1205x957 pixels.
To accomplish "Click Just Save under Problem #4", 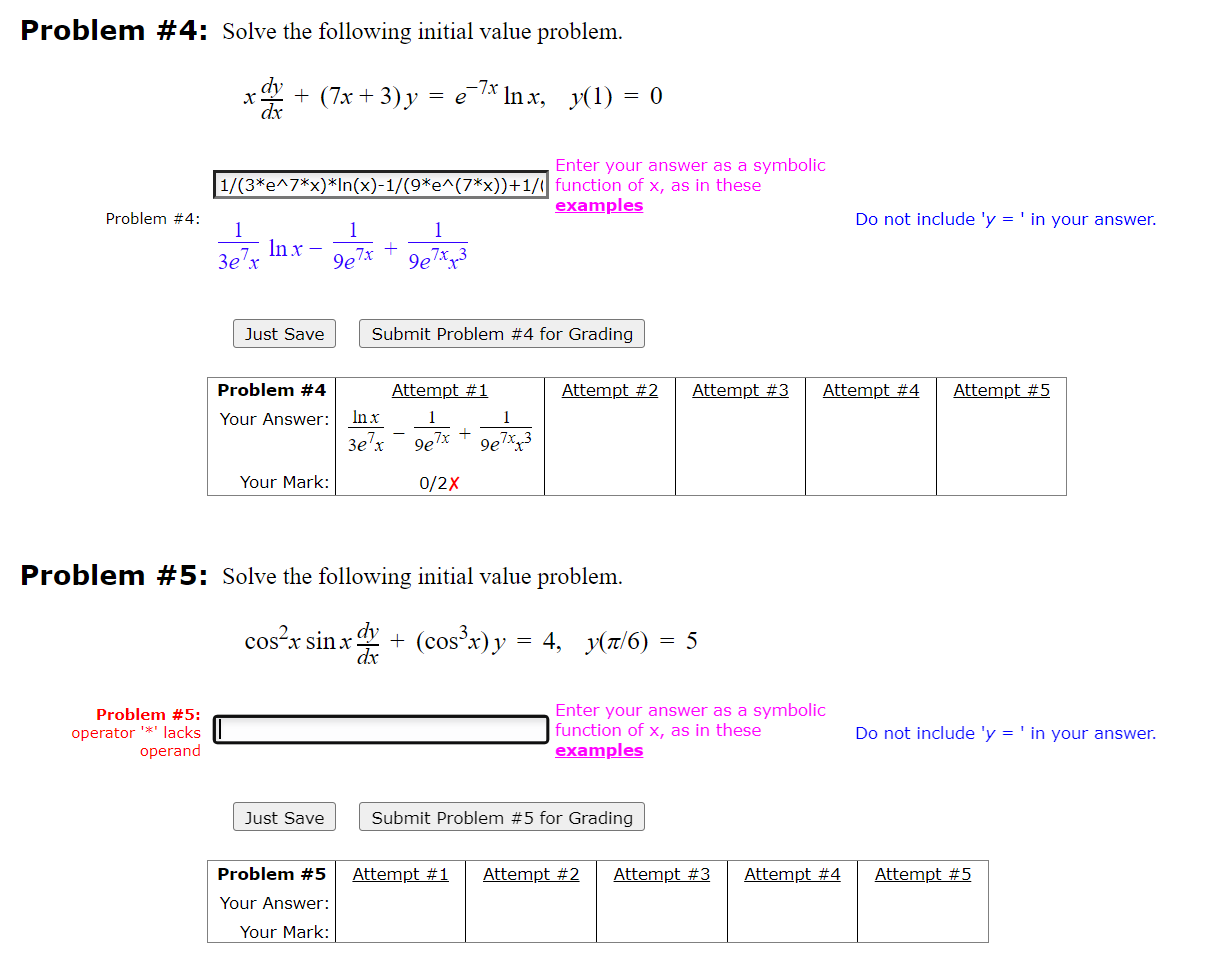I will 284,334.
